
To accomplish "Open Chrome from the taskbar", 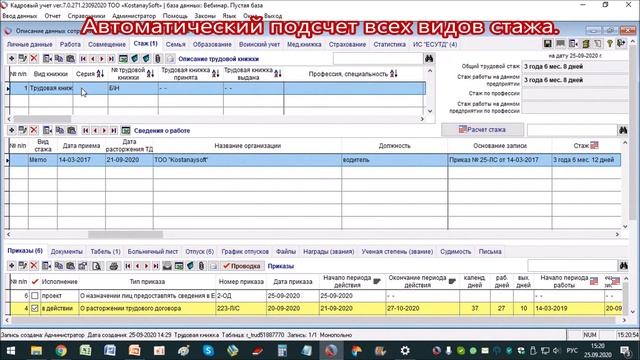I will coord(61,351).
